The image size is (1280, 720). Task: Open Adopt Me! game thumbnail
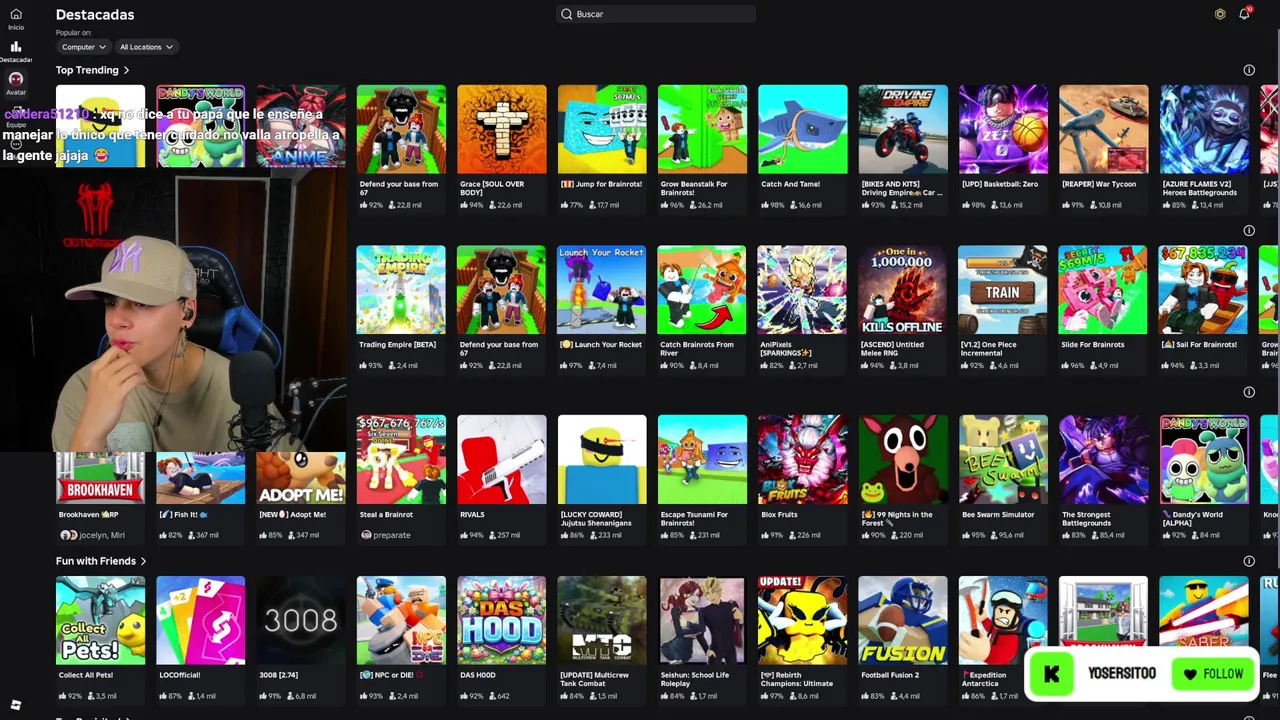(301, 478)
